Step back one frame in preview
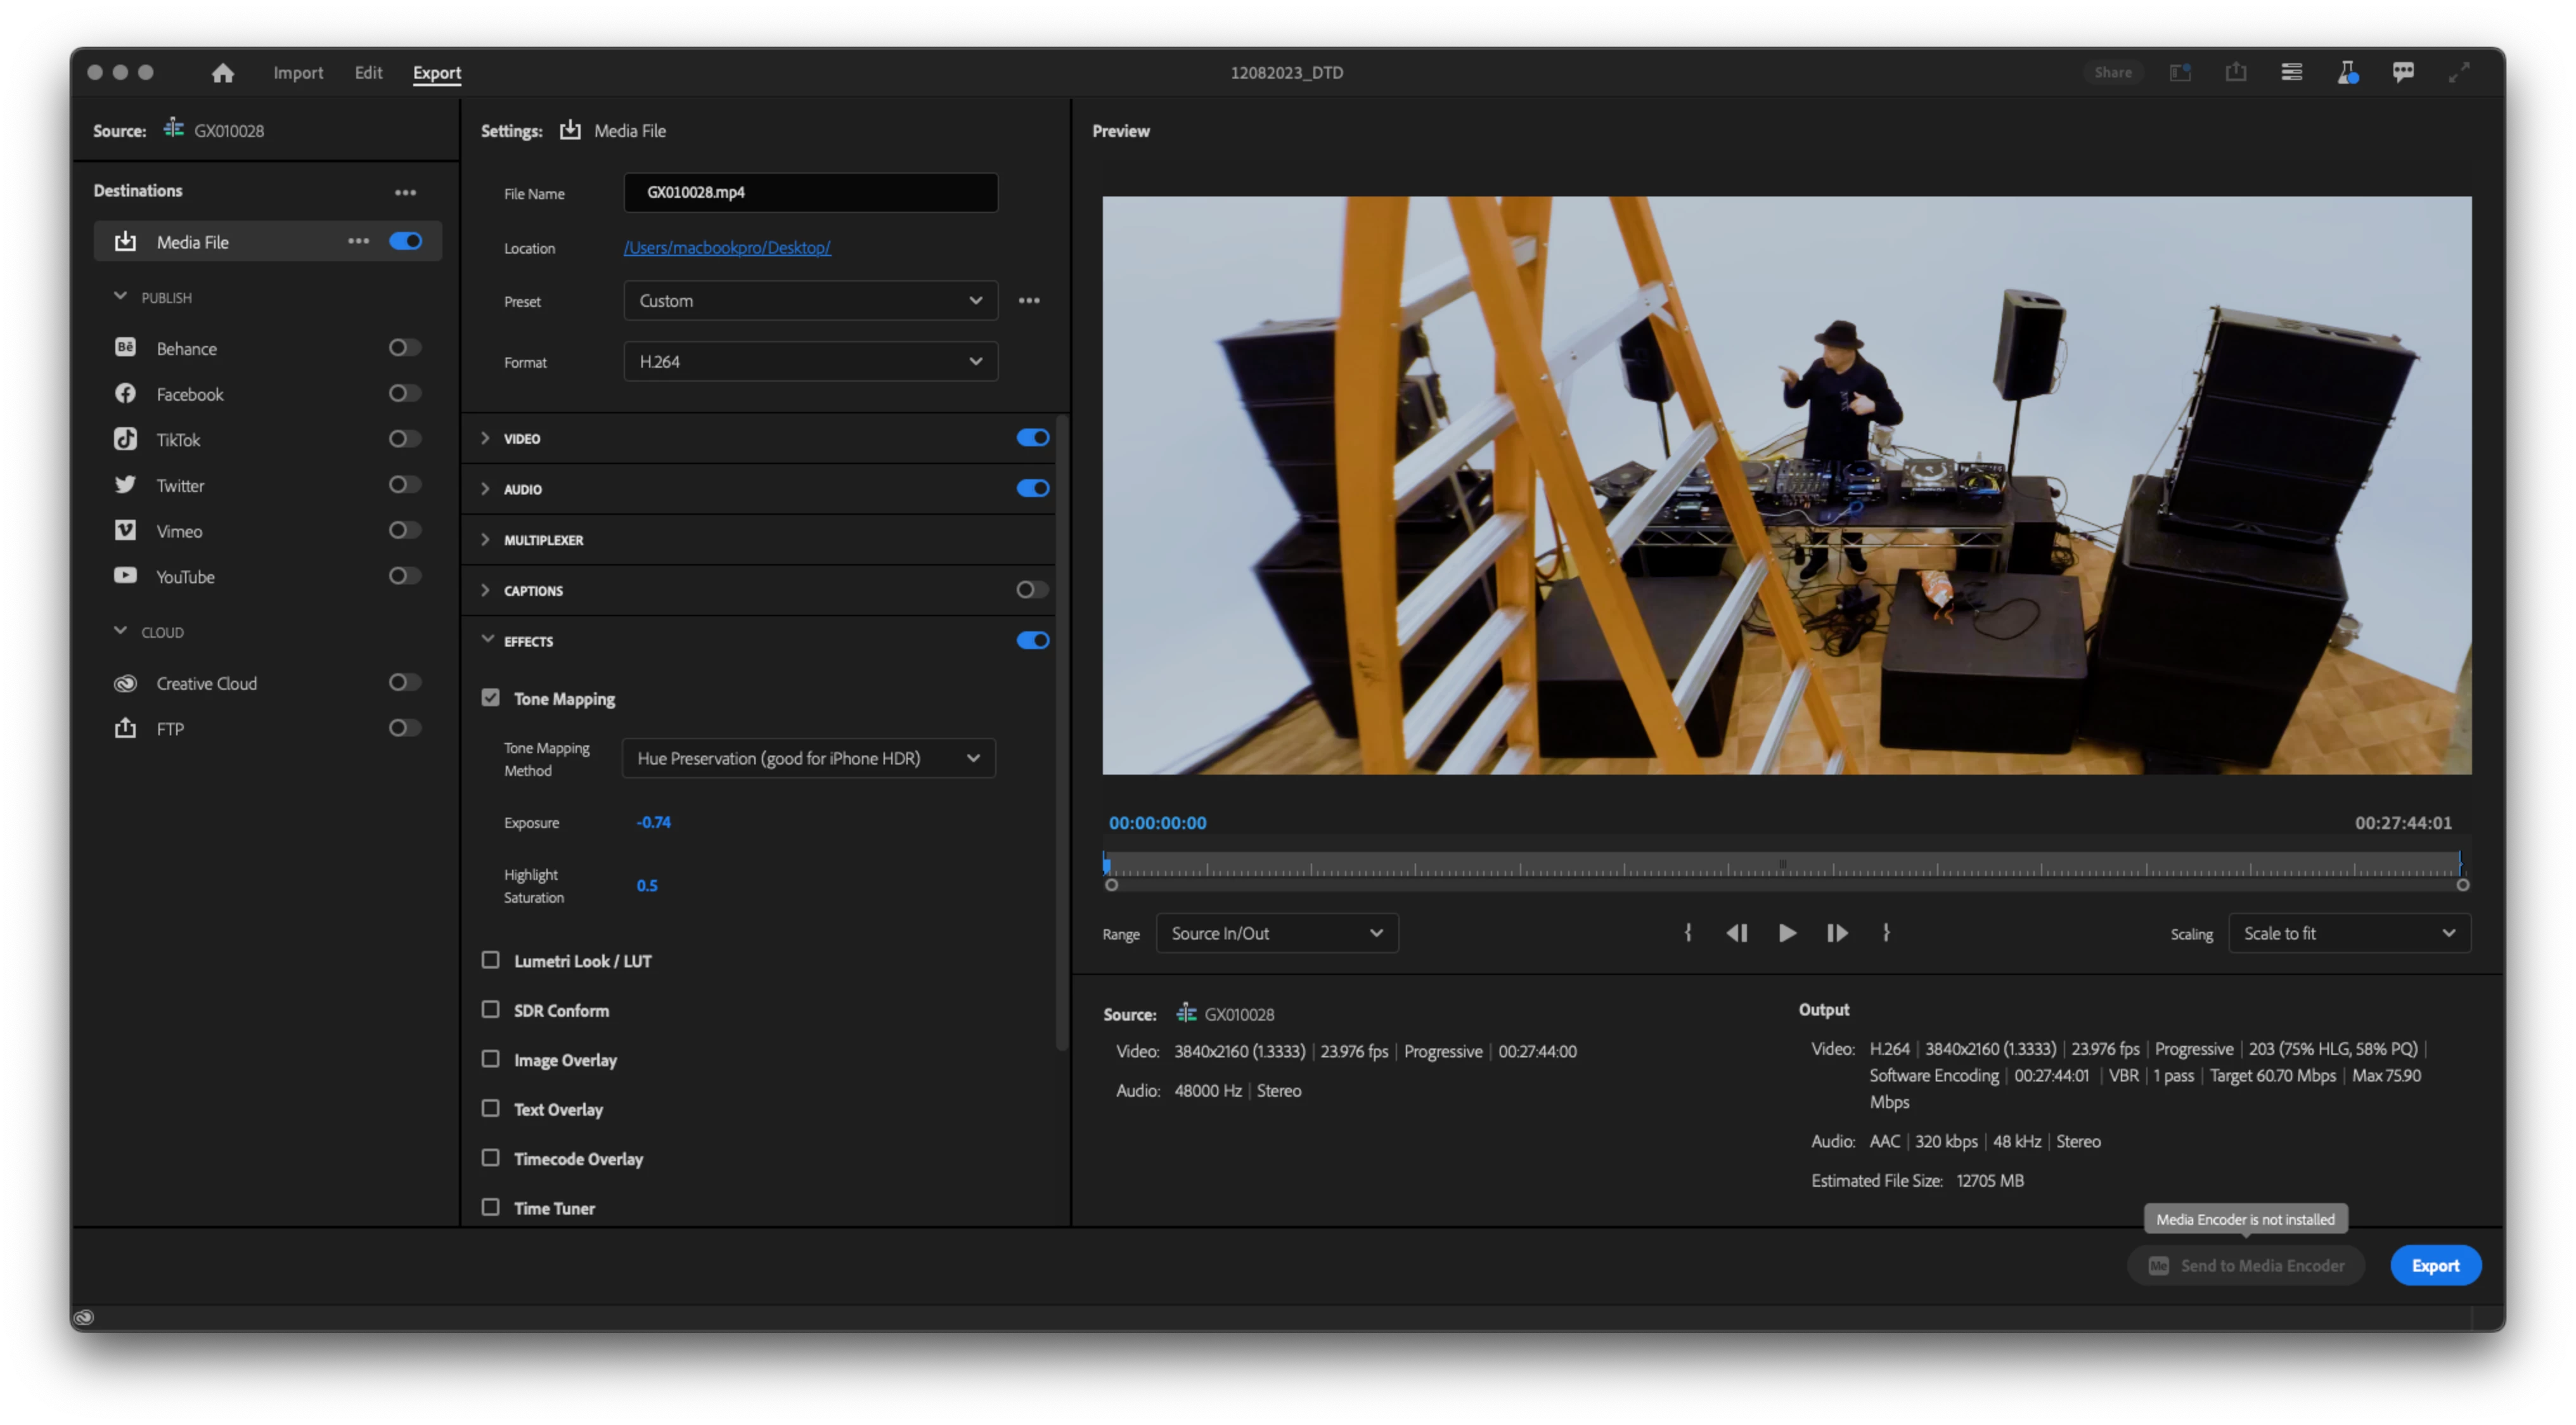Image resolution: width=2576 pixels, height=1425 pixels. (1737, 933)
